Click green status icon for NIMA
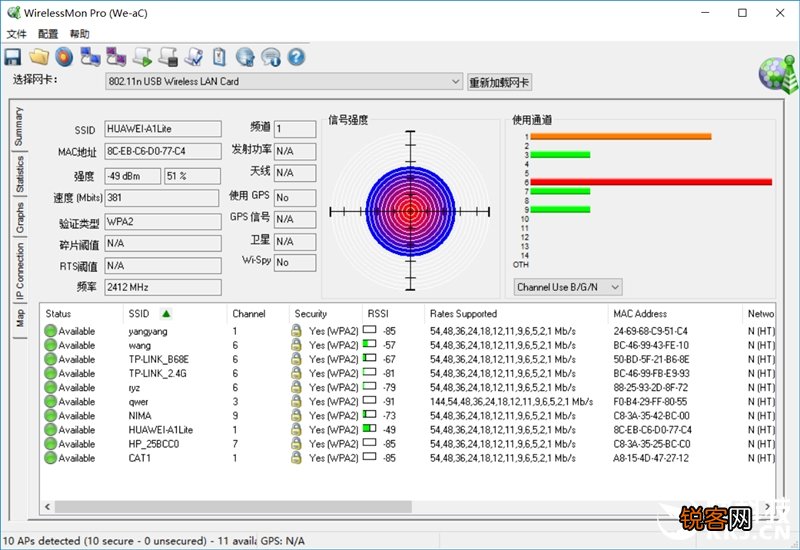 click(x=51, y=415)
